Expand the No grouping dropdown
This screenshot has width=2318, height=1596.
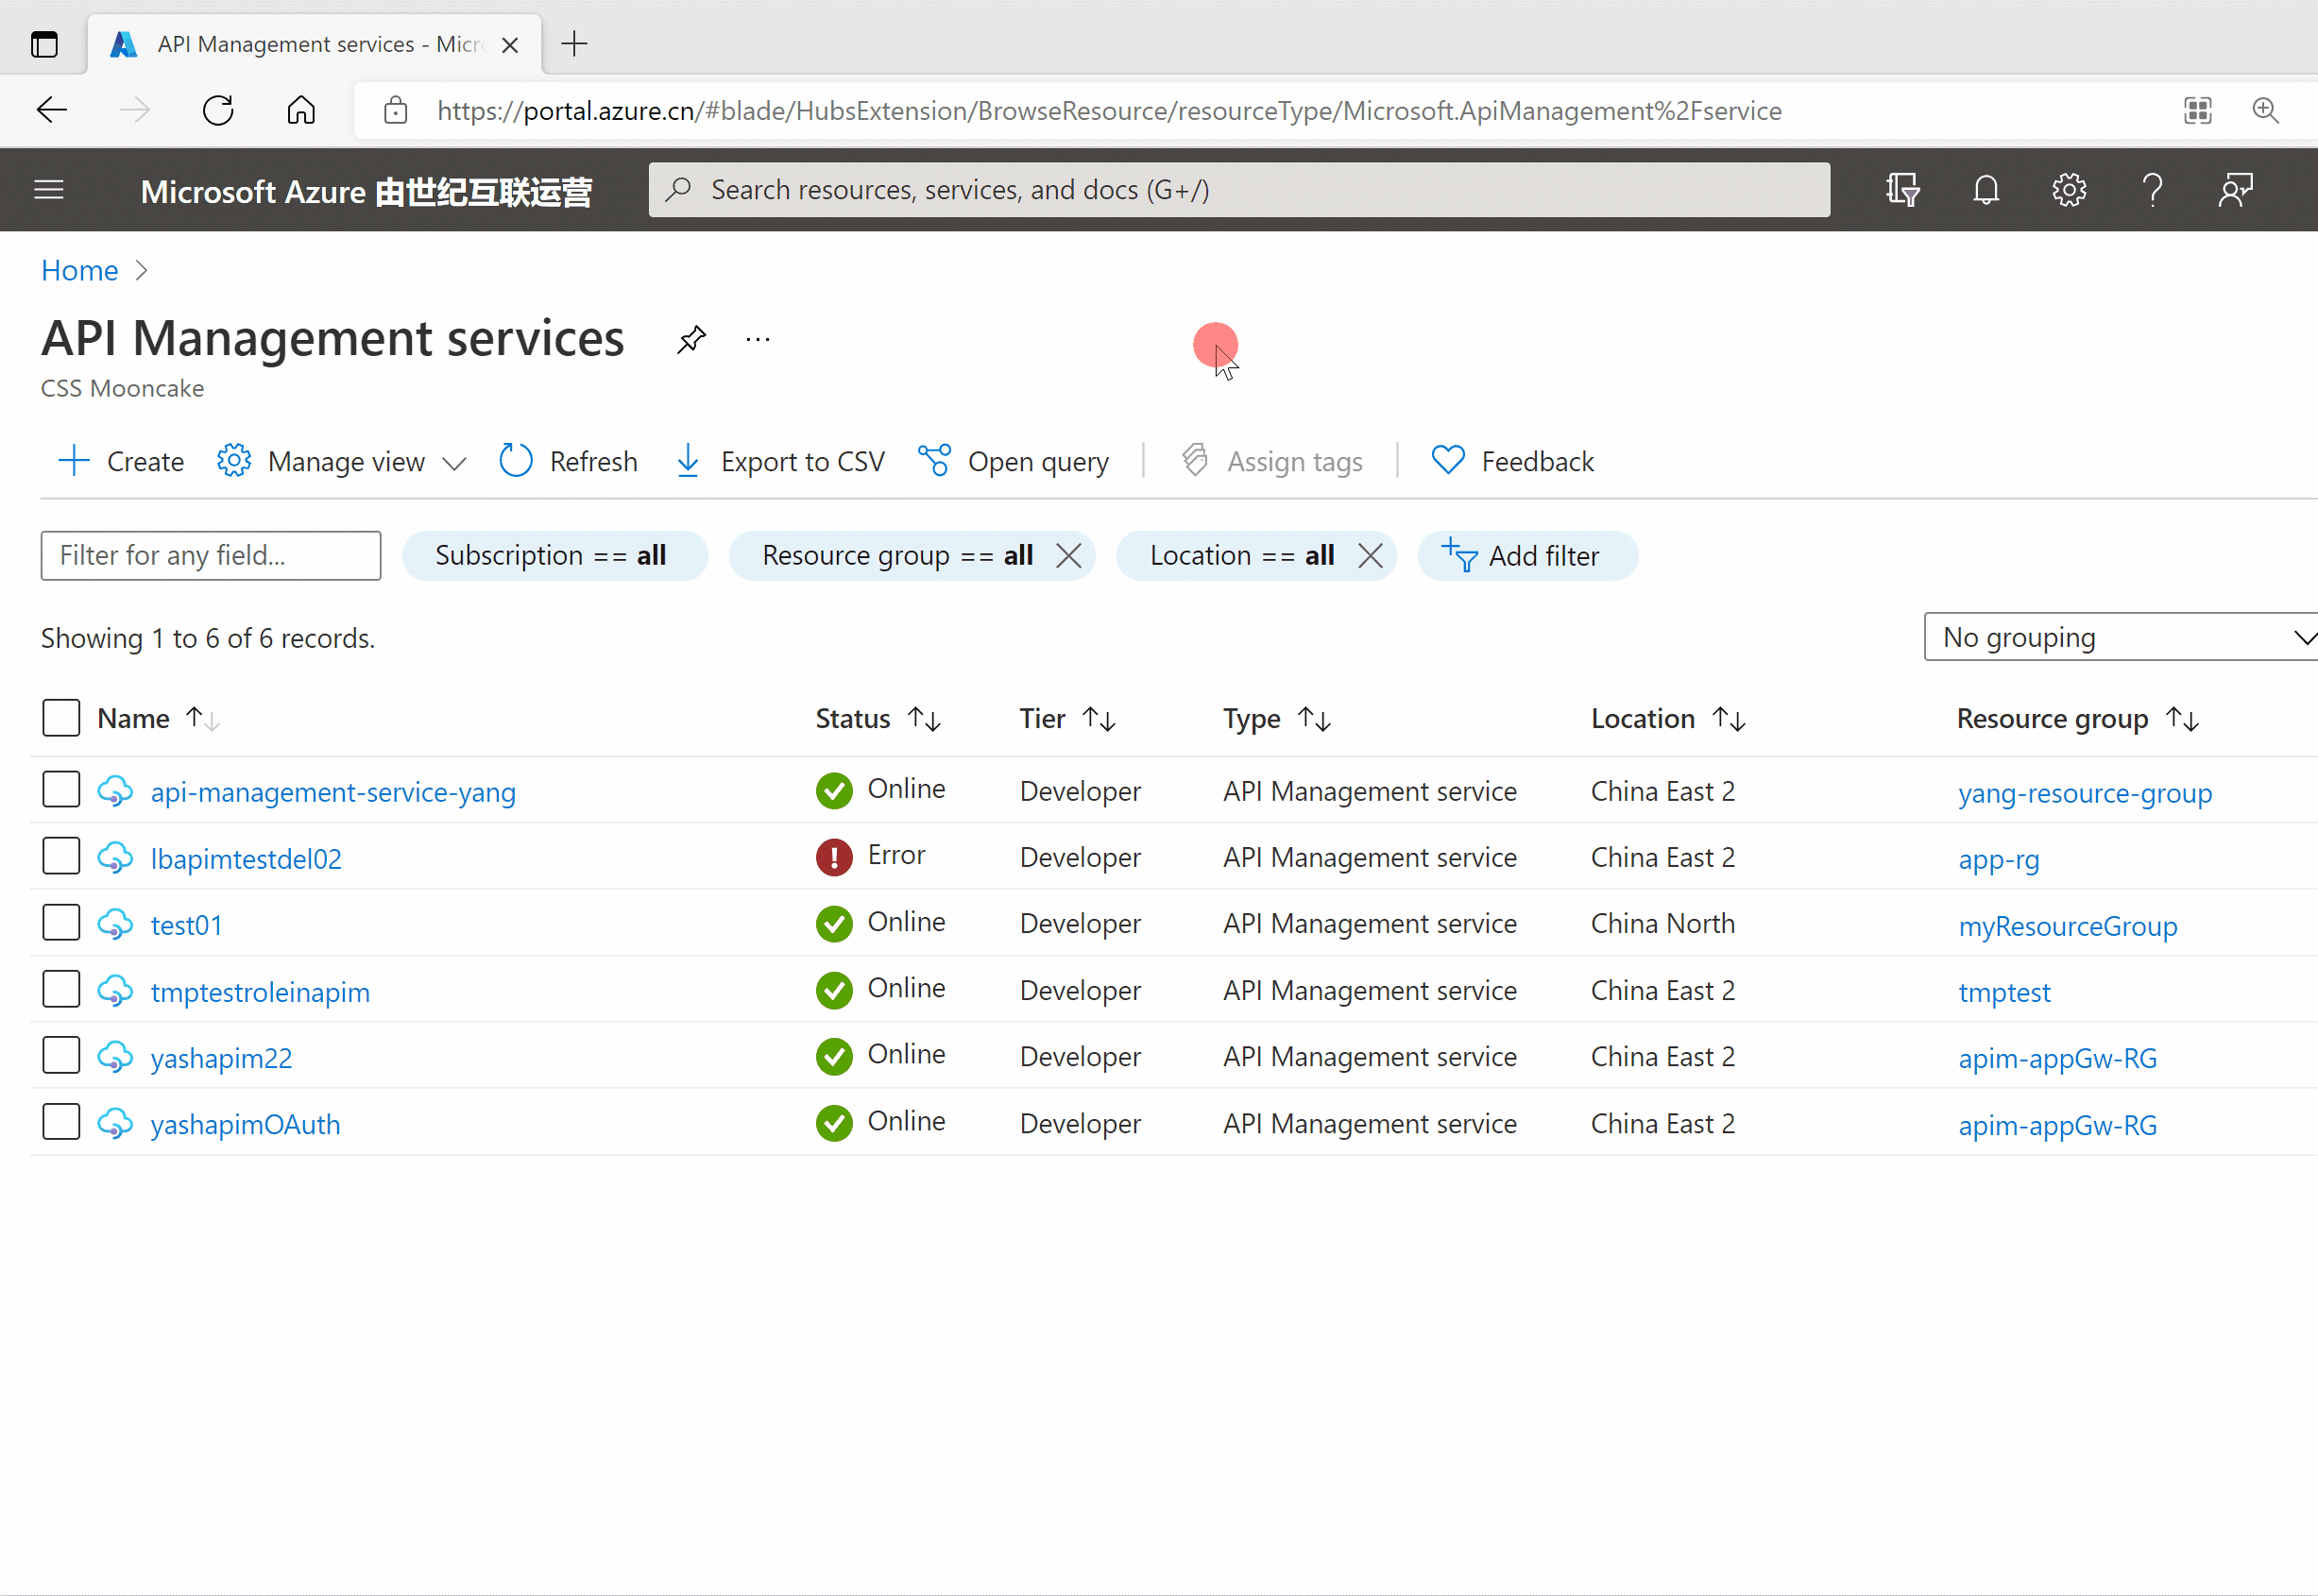(x=2121, y=637)
